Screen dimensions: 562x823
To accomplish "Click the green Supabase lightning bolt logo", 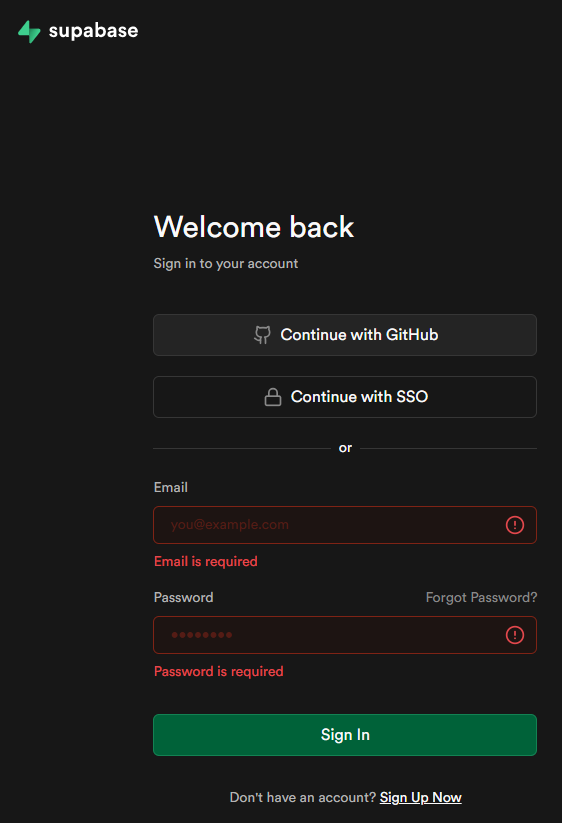I will pos(29,31).
